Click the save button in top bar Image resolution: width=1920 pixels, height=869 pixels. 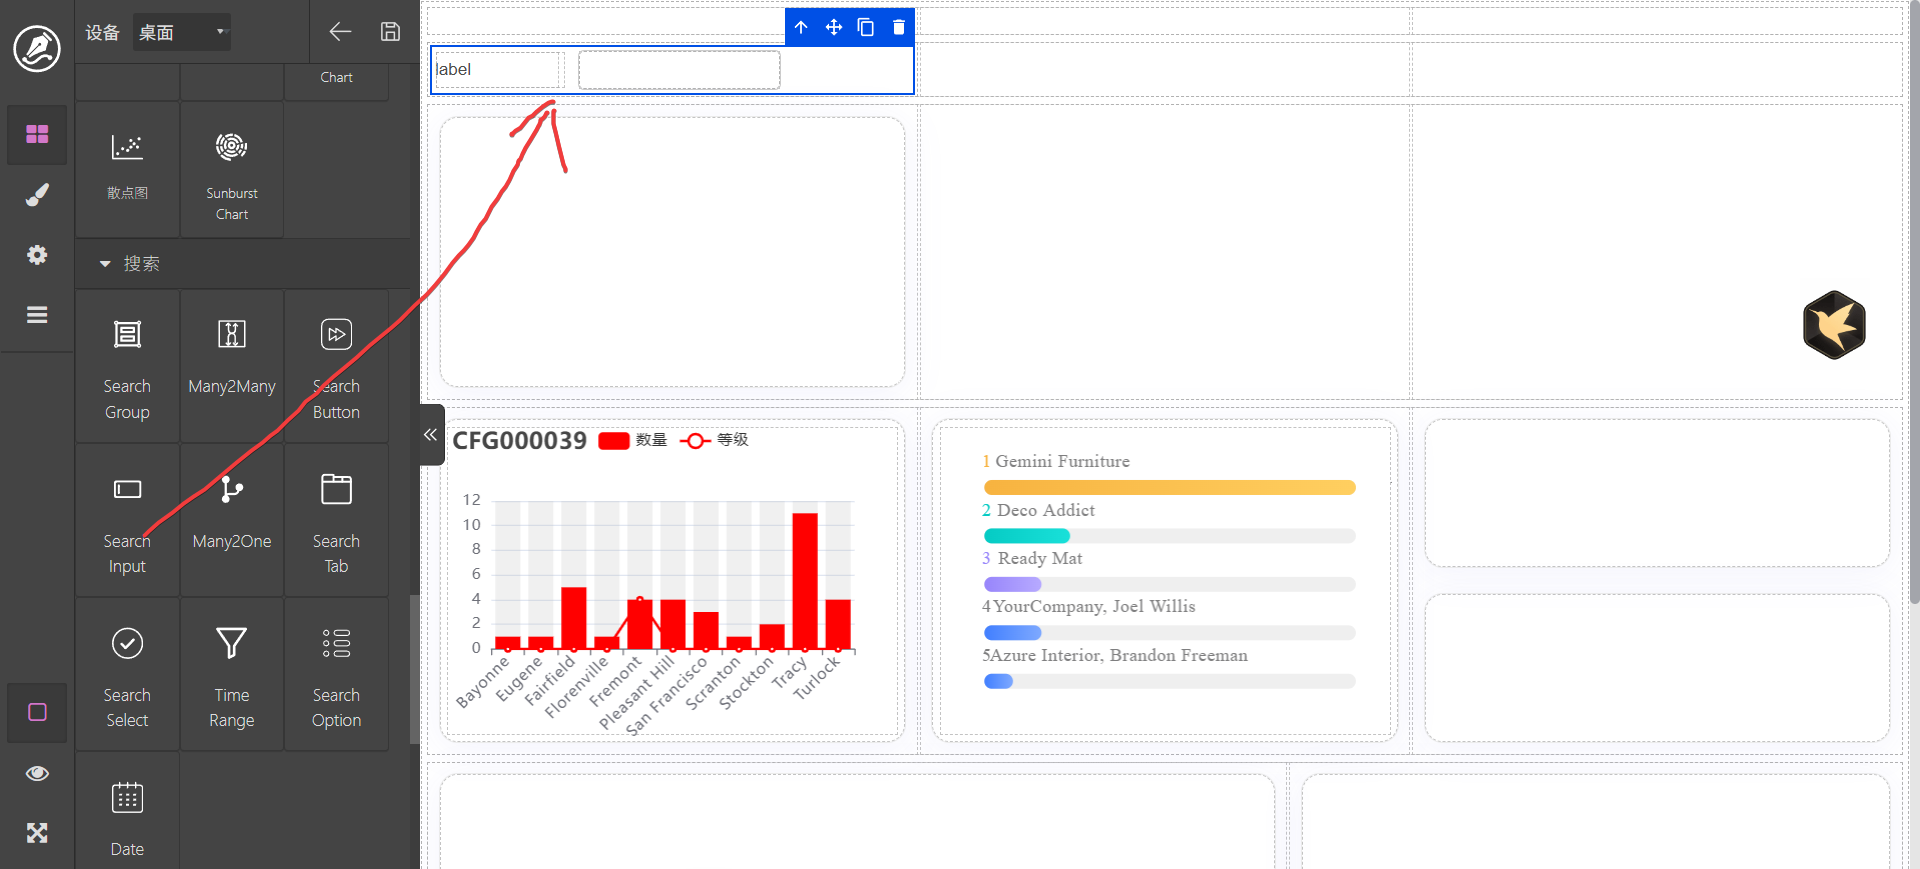[x=390, y=32]
